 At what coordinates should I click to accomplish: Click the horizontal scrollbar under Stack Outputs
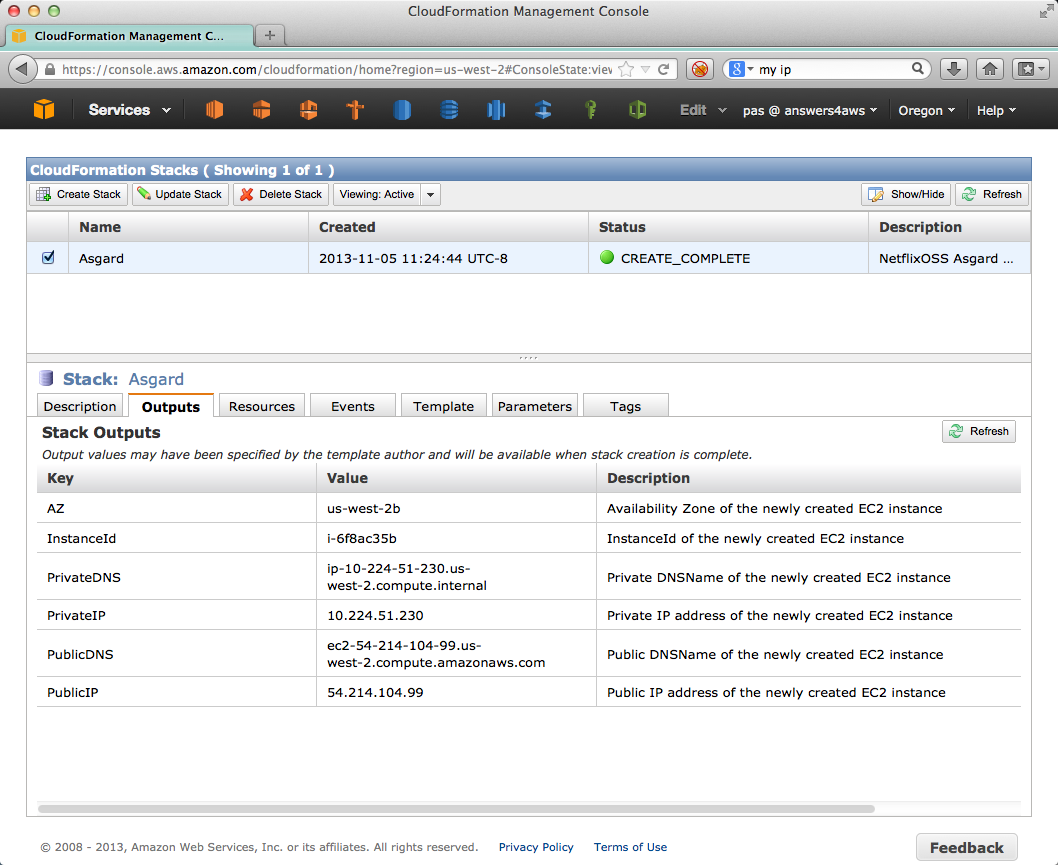pyautogui.click(x=456, y=808)
